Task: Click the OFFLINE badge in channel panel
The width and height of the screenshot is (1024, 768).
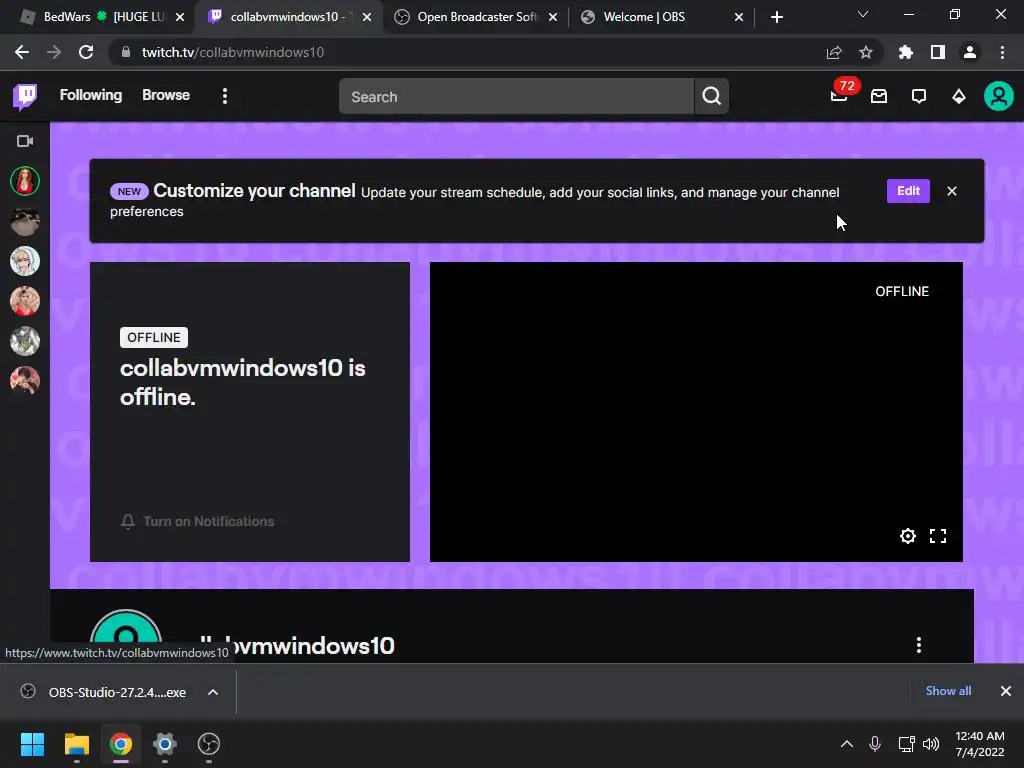Action: pyautogui.click(x=153, y=337)
